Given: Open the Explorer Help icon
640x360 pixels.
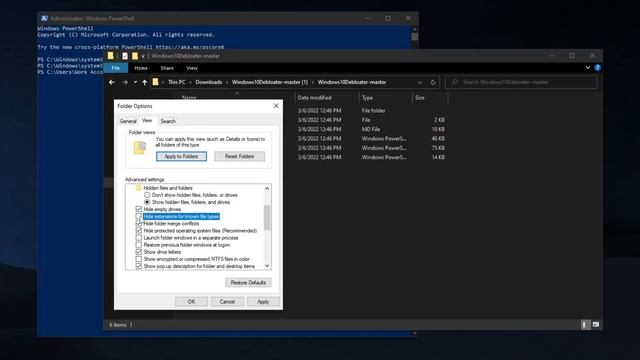Looking at the screenshot, I should pos(598,68).
